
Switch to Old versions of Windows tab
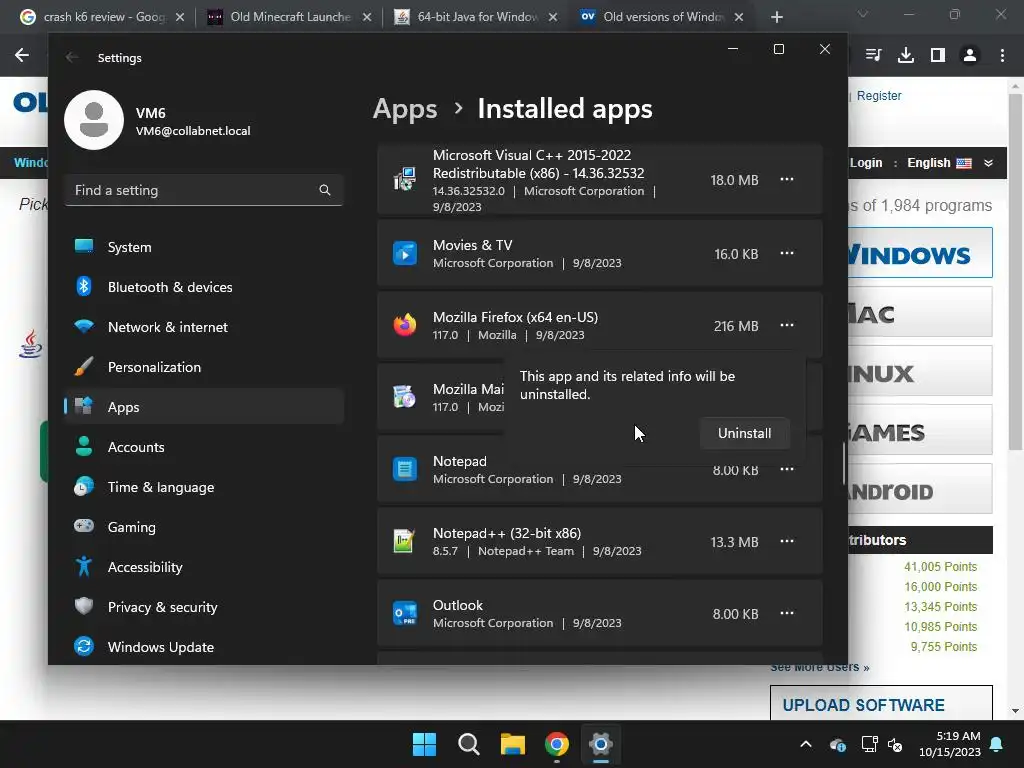click(x=662, y=17)
